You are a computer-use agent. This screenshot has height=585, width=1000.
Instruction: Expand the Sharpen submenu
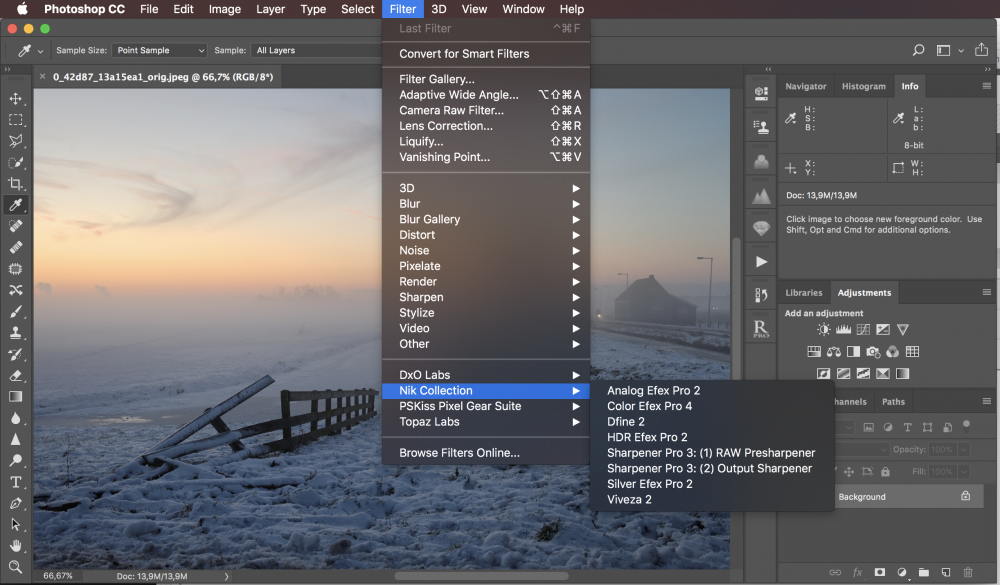[486, 297]
